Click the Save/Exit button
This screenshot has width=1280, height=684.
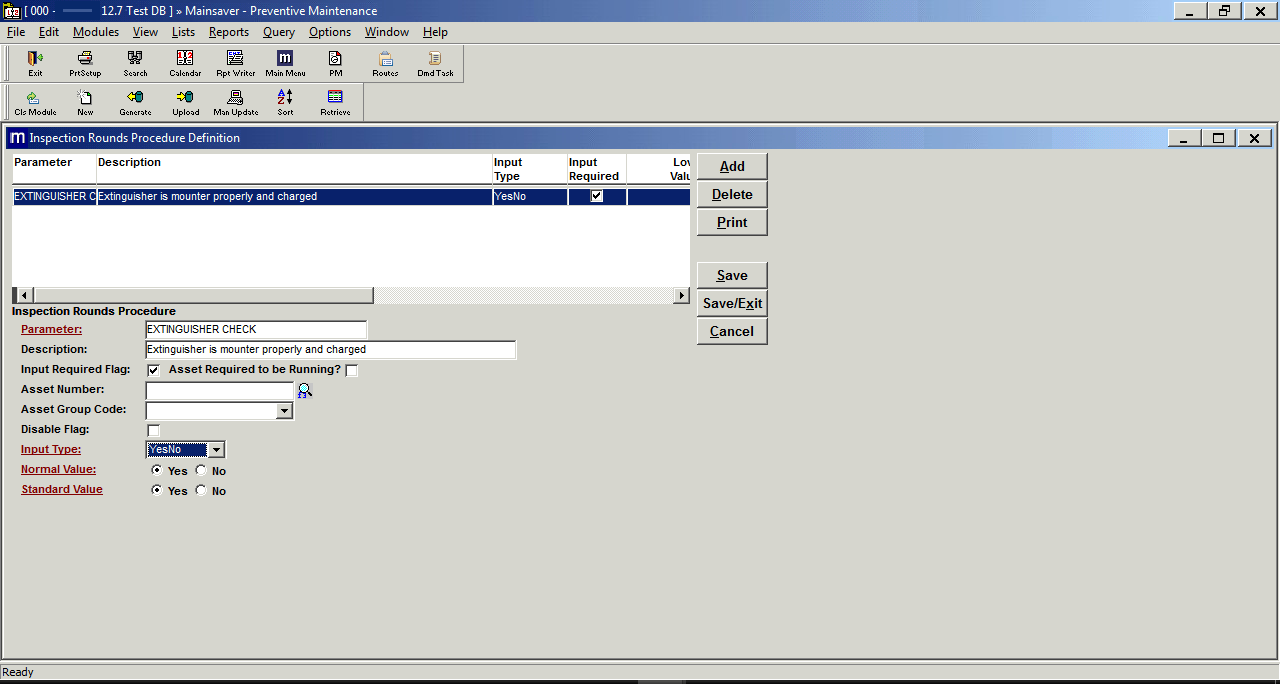tap(732, 303)
